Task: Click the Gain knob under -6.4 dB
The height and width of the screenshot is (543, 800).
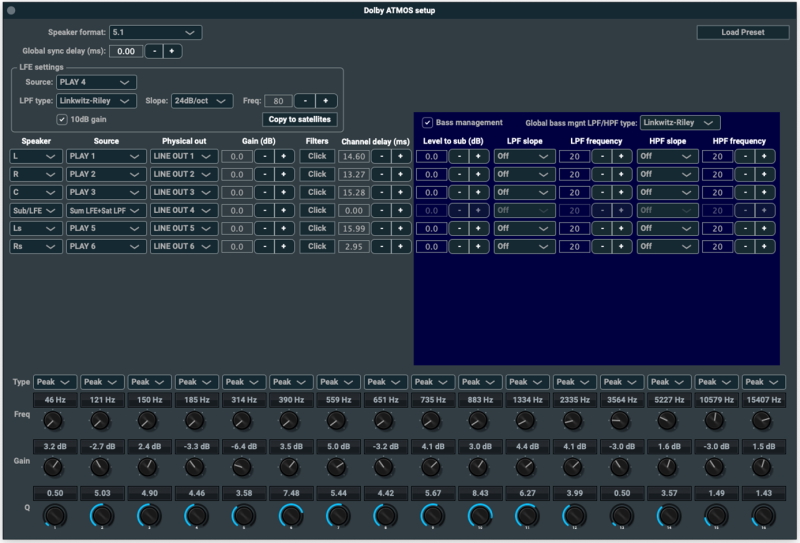Action: tap(242, 467)
